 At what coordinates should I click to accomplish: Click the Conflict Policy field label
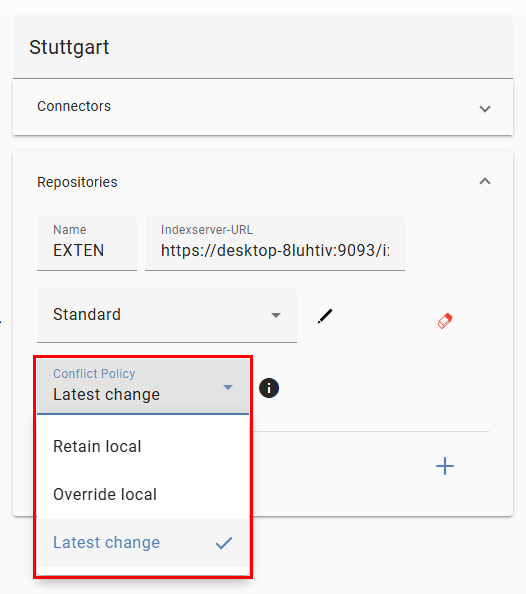click(94, 374)
